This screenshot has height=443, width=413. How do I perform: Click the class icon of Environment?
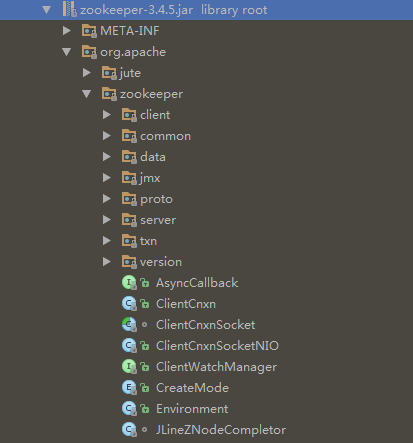[x=129, y=409]
